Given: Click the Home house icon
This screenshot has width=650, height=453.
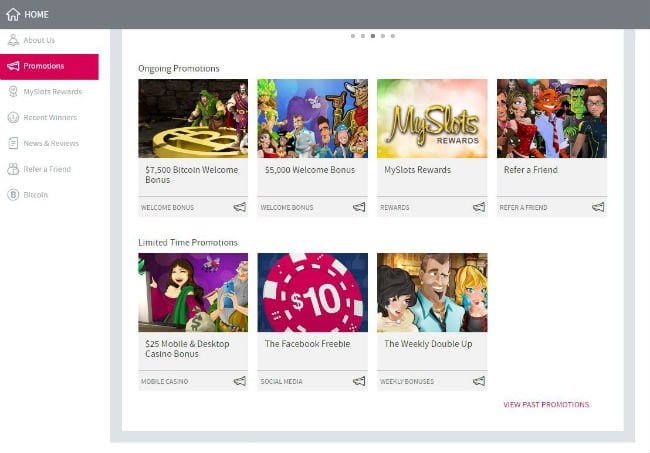Looking at the screenshot, I should click(x=13, y=14).
